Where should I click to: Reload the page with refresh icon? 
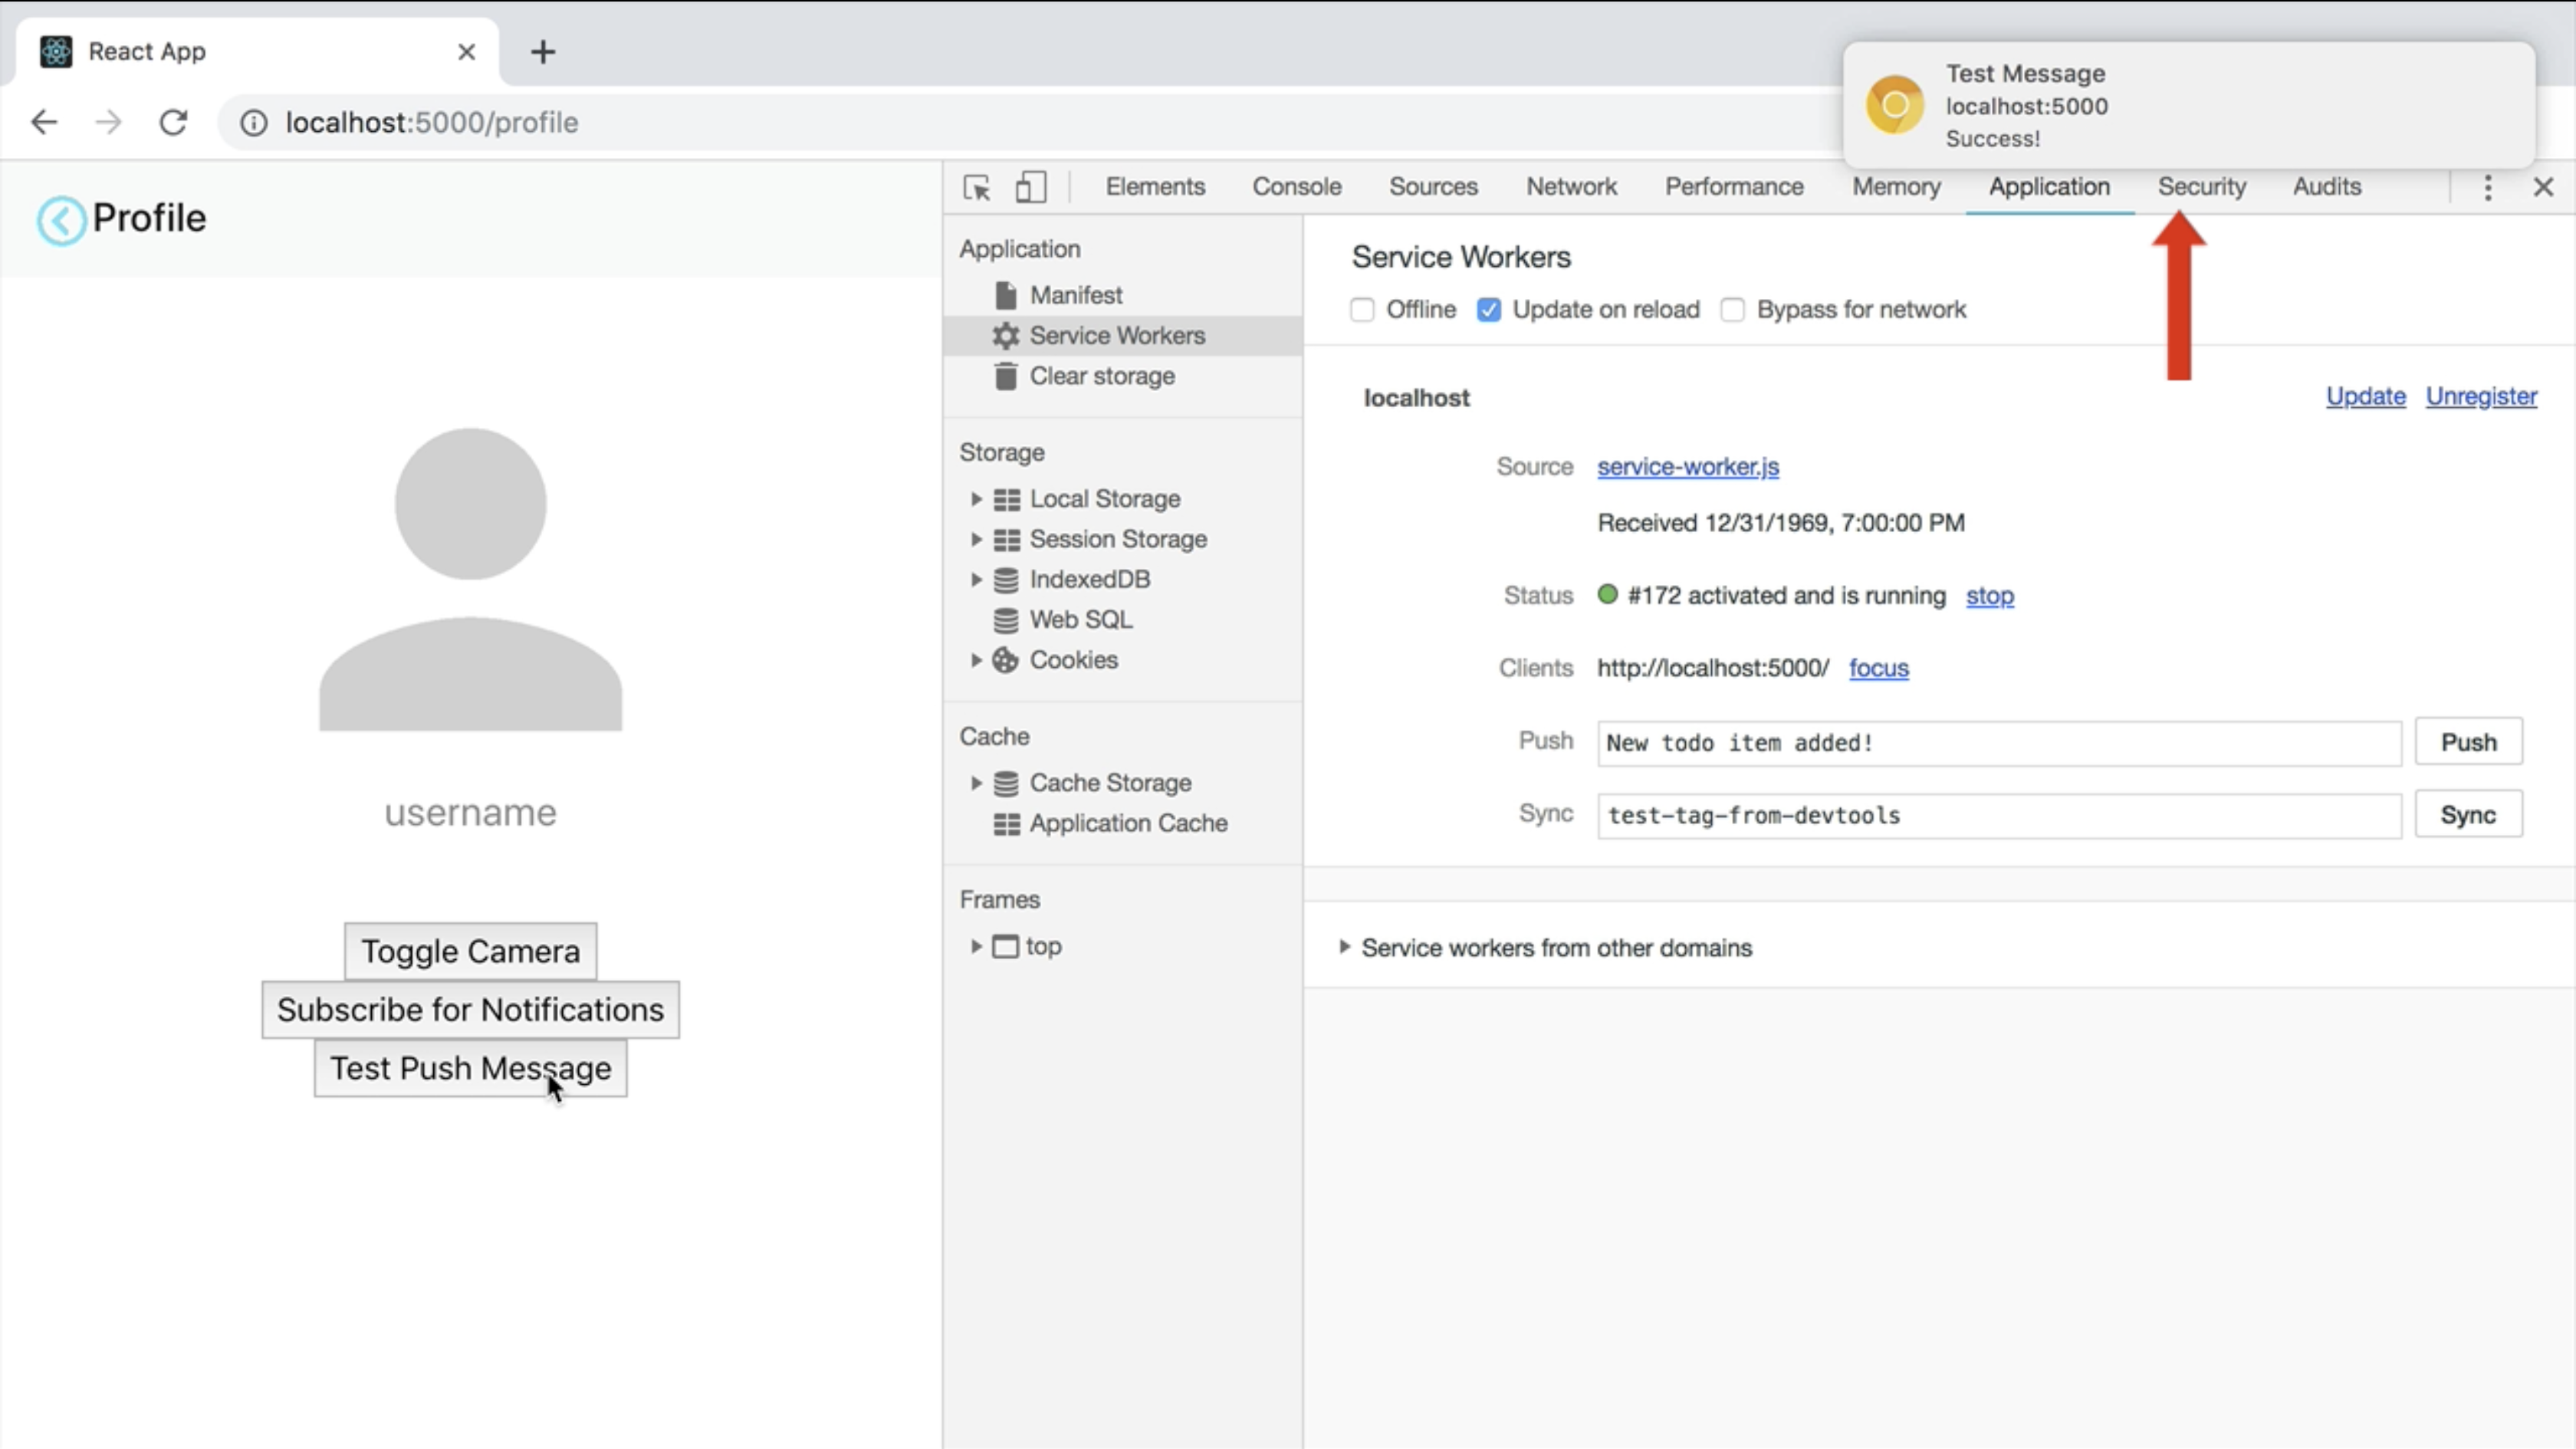[x=174, y=122]
